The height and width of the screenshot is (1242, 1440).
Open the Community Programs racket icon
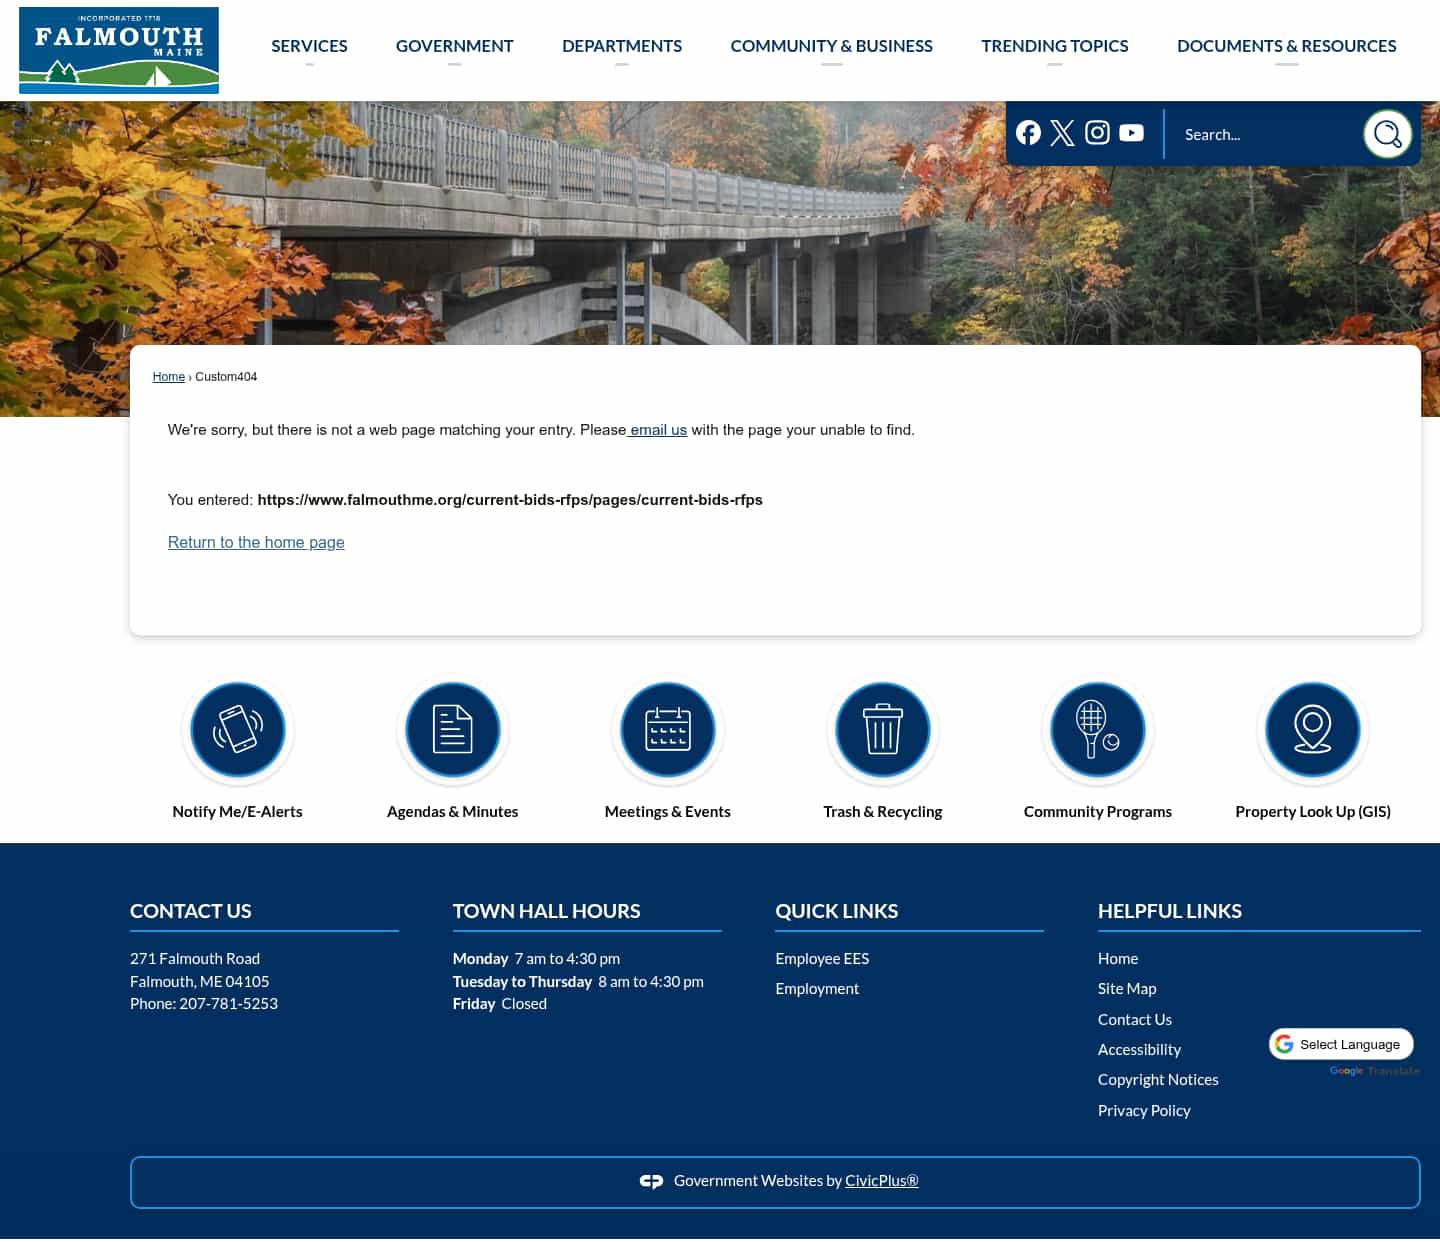1098,730
